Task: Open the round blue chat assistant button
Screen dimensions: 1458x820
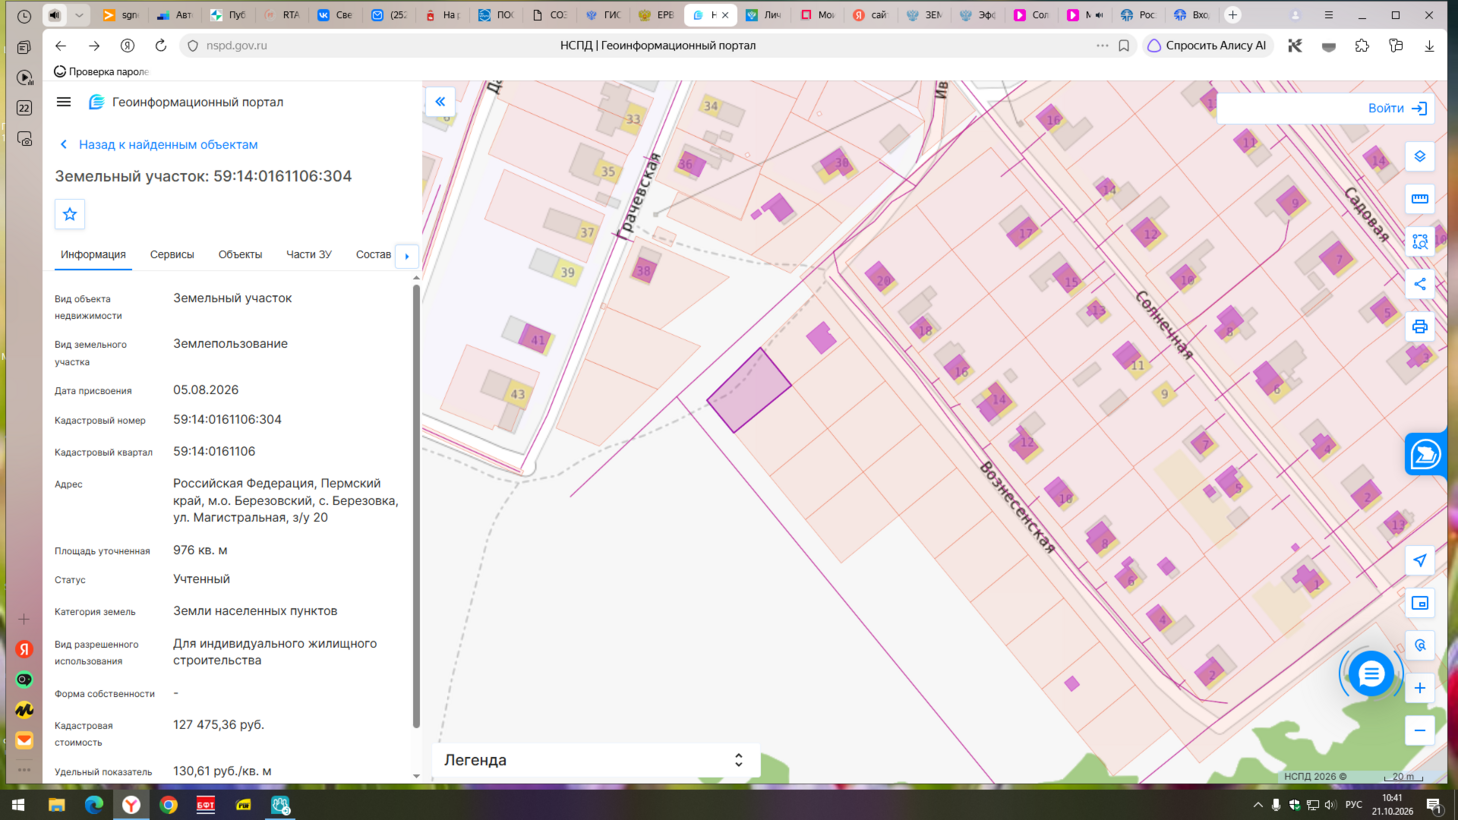Action: click(1371, 674)
